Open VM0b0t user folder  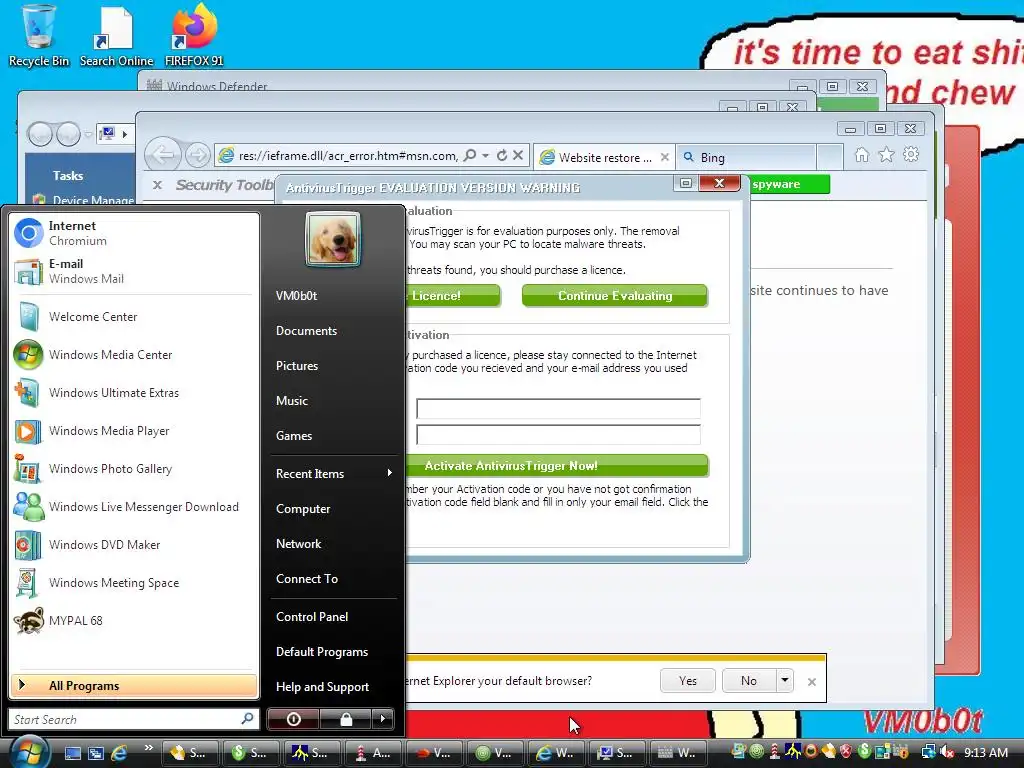[x=296, y=296]
